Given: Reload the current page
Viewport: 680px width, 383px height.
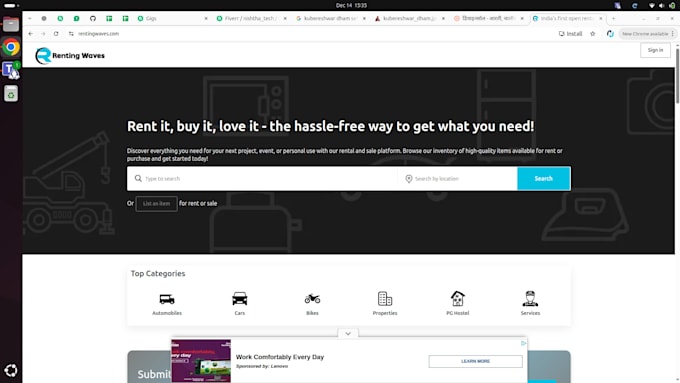Looking at the screenshot, I should coord(56,33).
